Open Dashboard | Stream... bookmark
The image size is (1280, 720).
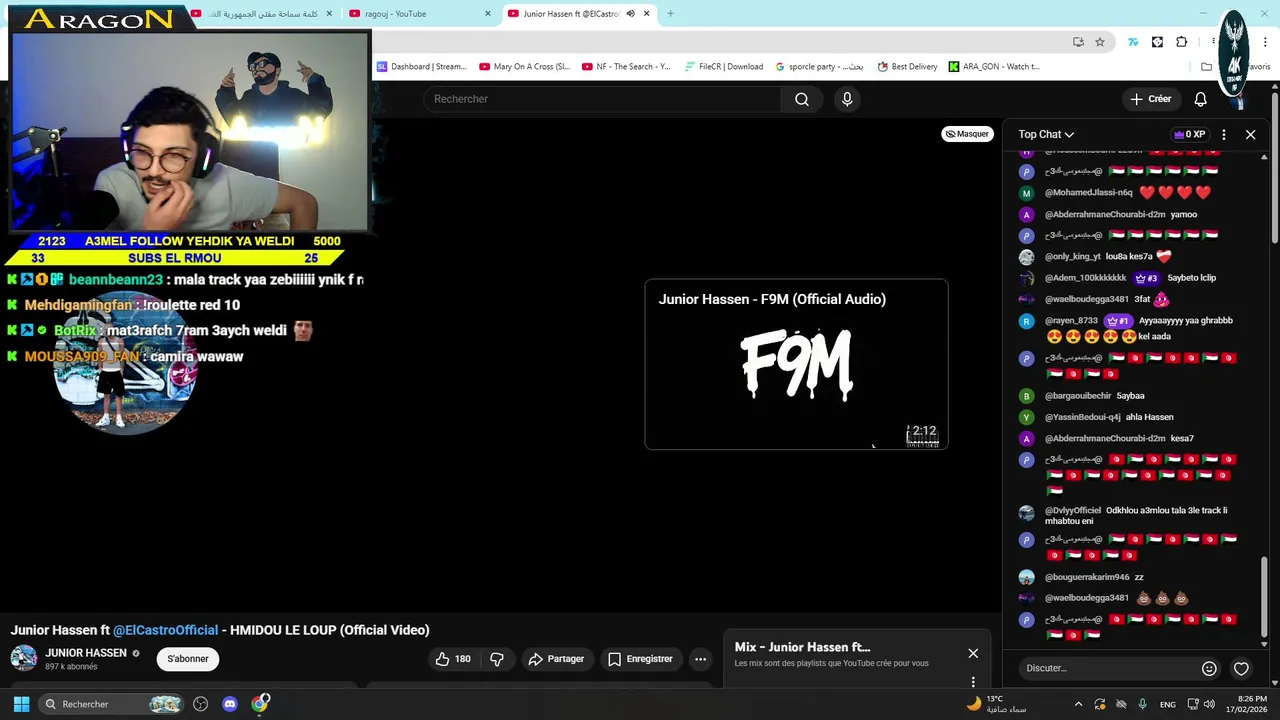click(421, 67)
